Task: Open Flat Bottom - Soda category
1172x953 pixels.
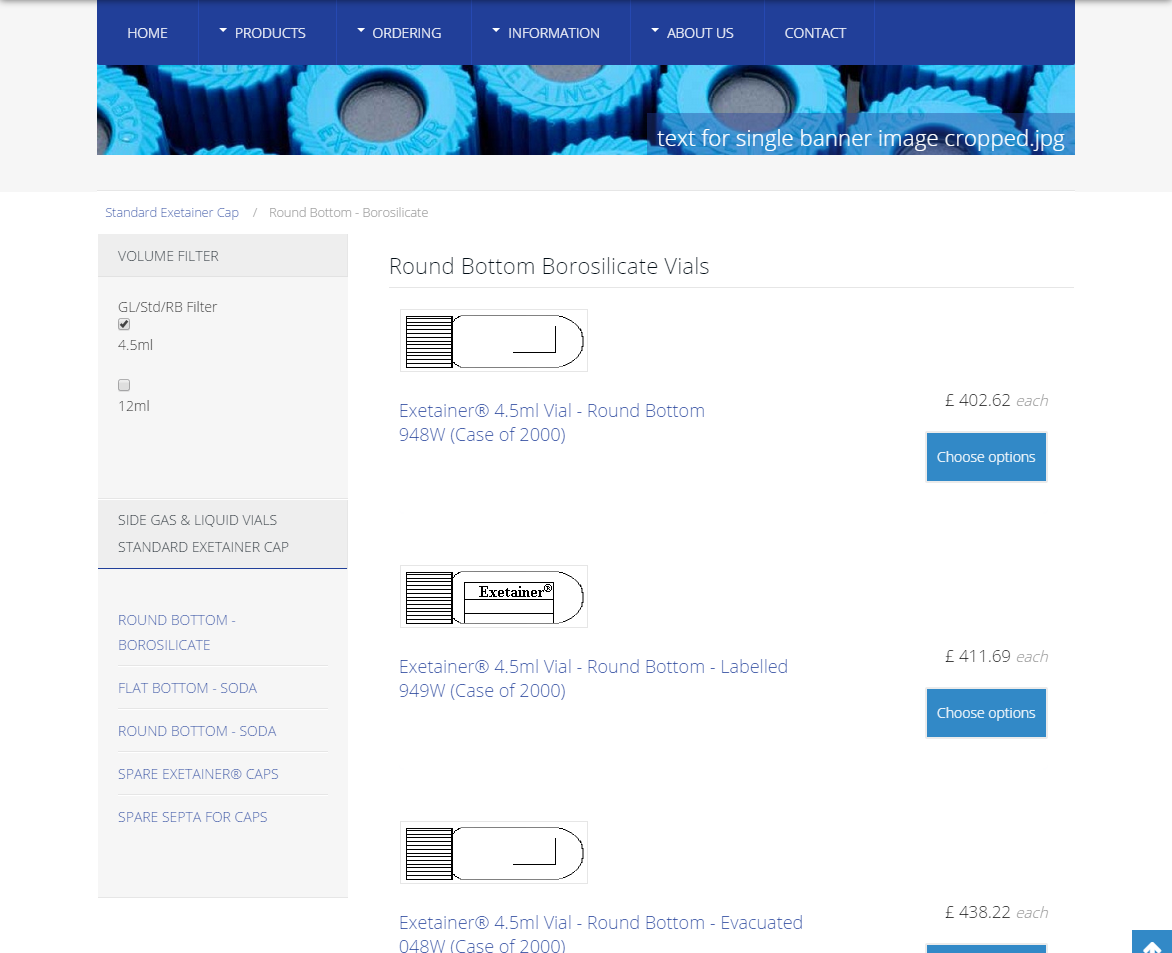Action: click(x=188, y=688)
